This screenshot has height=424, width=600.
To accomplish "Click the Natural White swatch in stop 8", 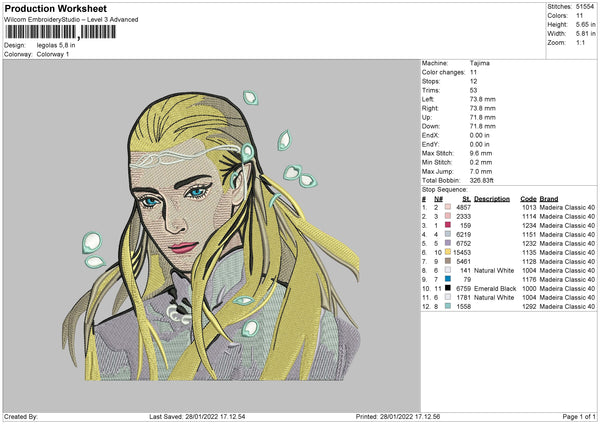I will 448,270.
